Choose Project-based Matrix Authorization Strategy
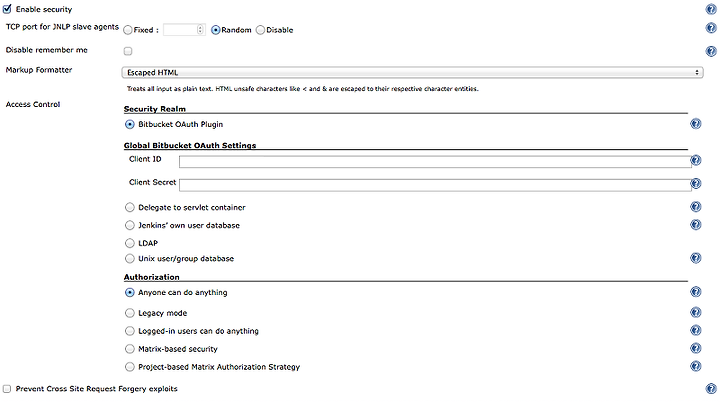The image size is (720, 402). [x=129, y=367]
